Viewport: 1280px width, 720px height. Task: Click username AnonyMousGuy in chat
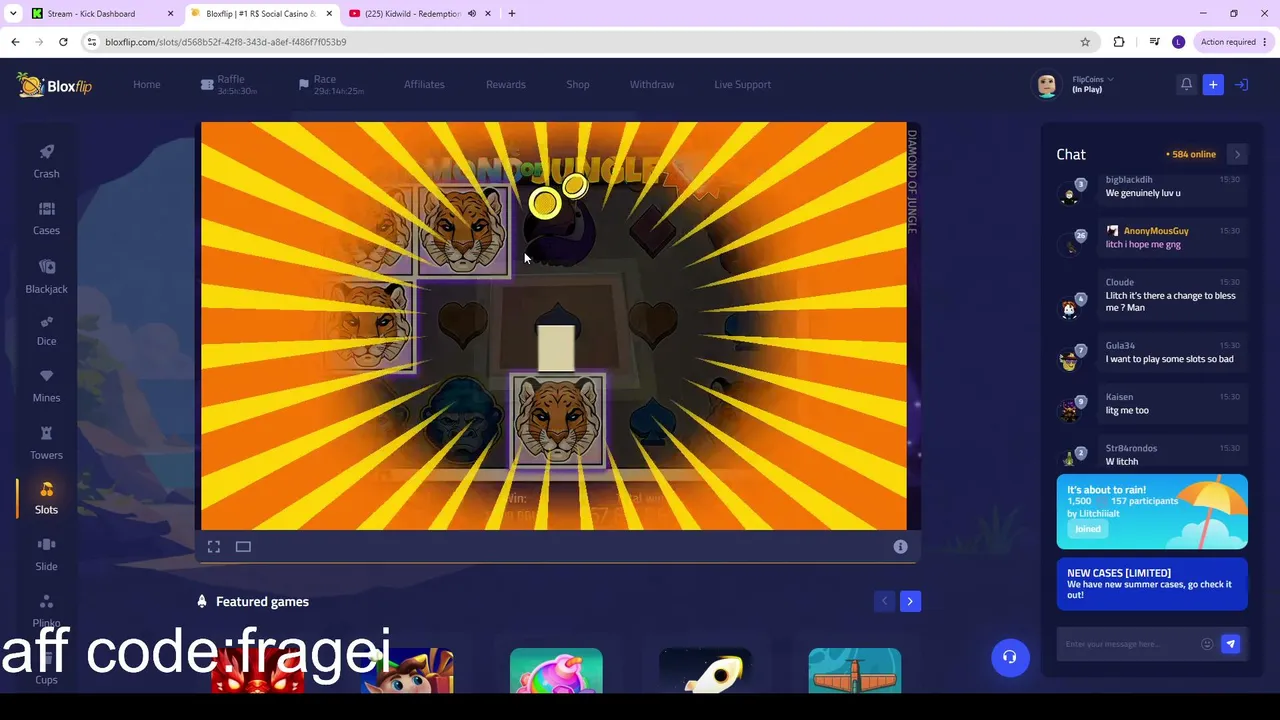(x=1156, y=231)
